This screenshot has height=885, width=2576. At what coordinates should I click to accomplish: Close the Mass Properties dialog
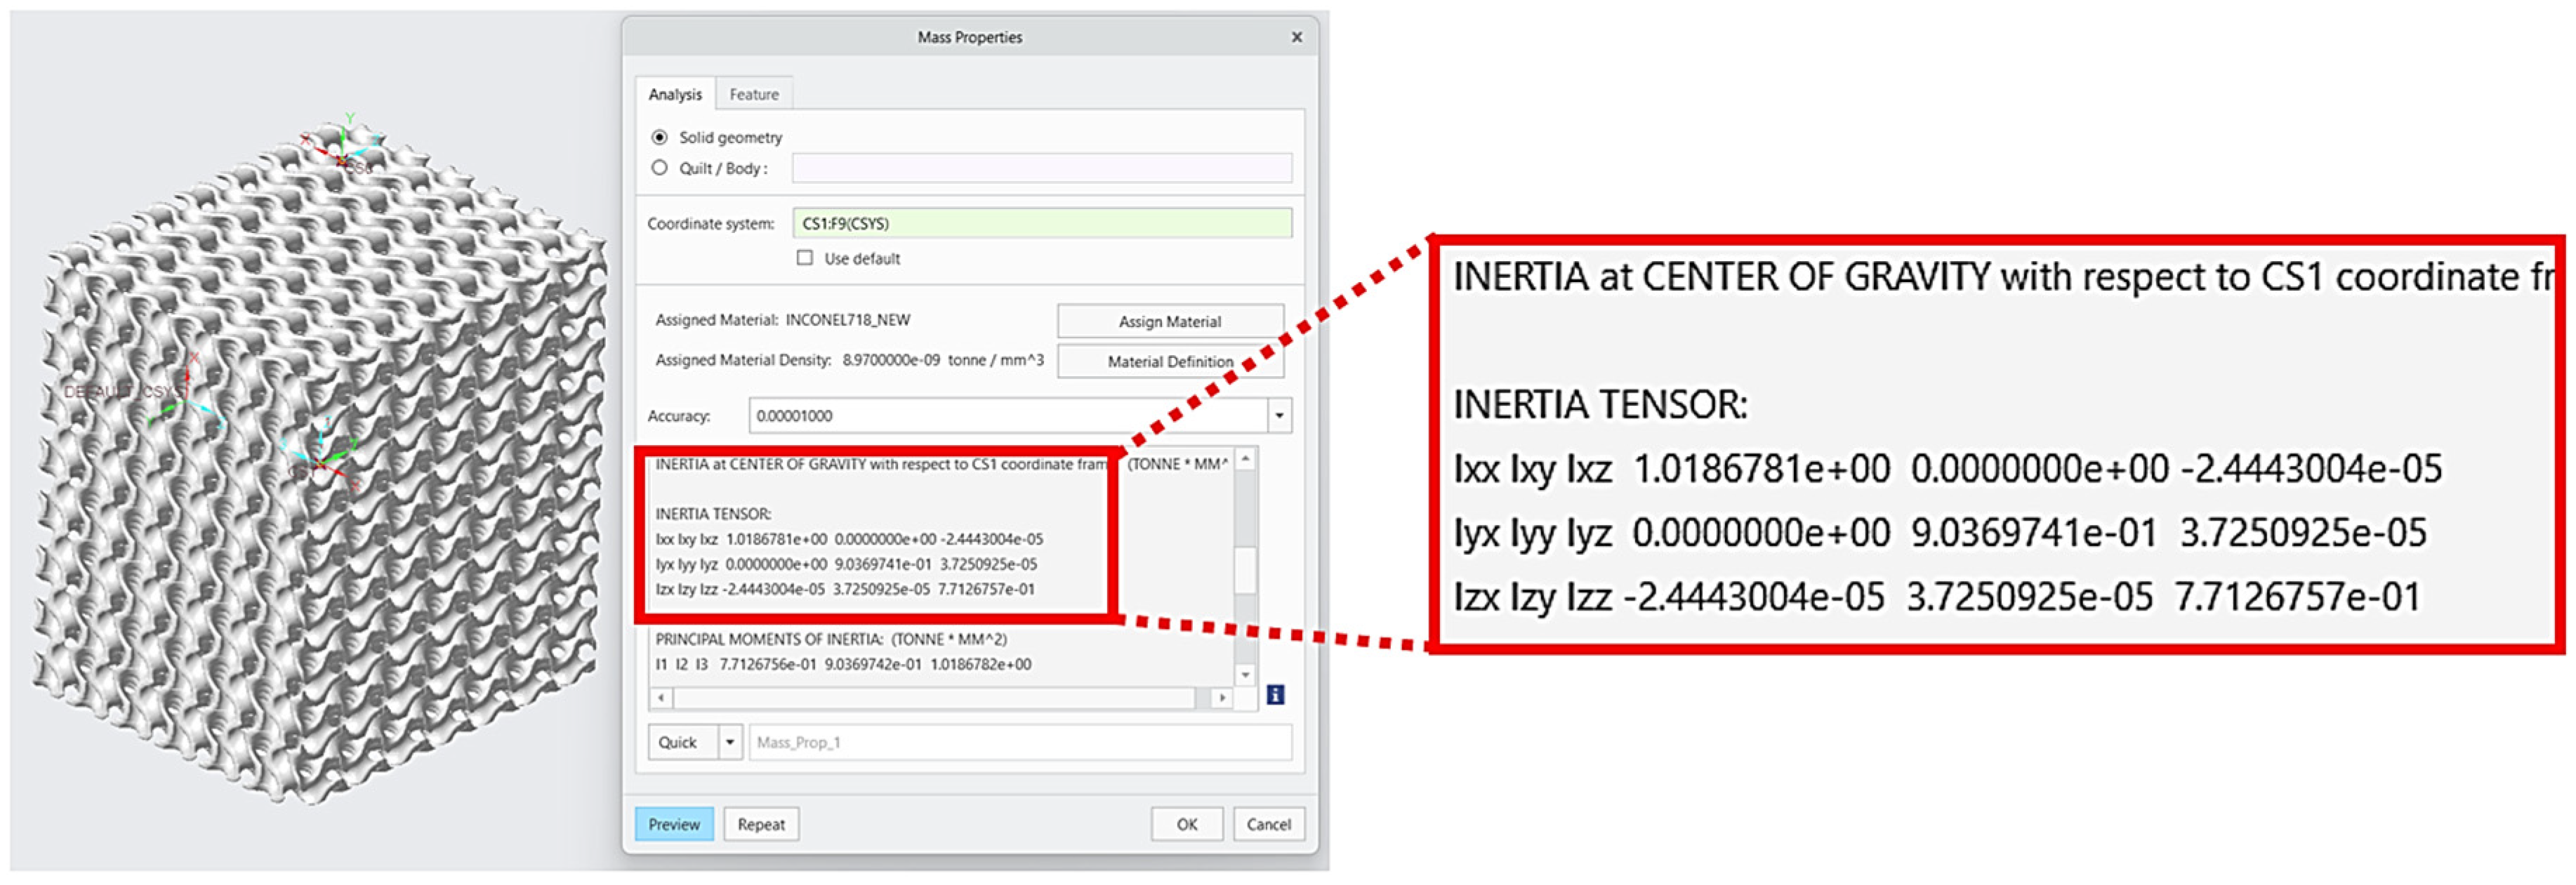(x=1296, y=37)
